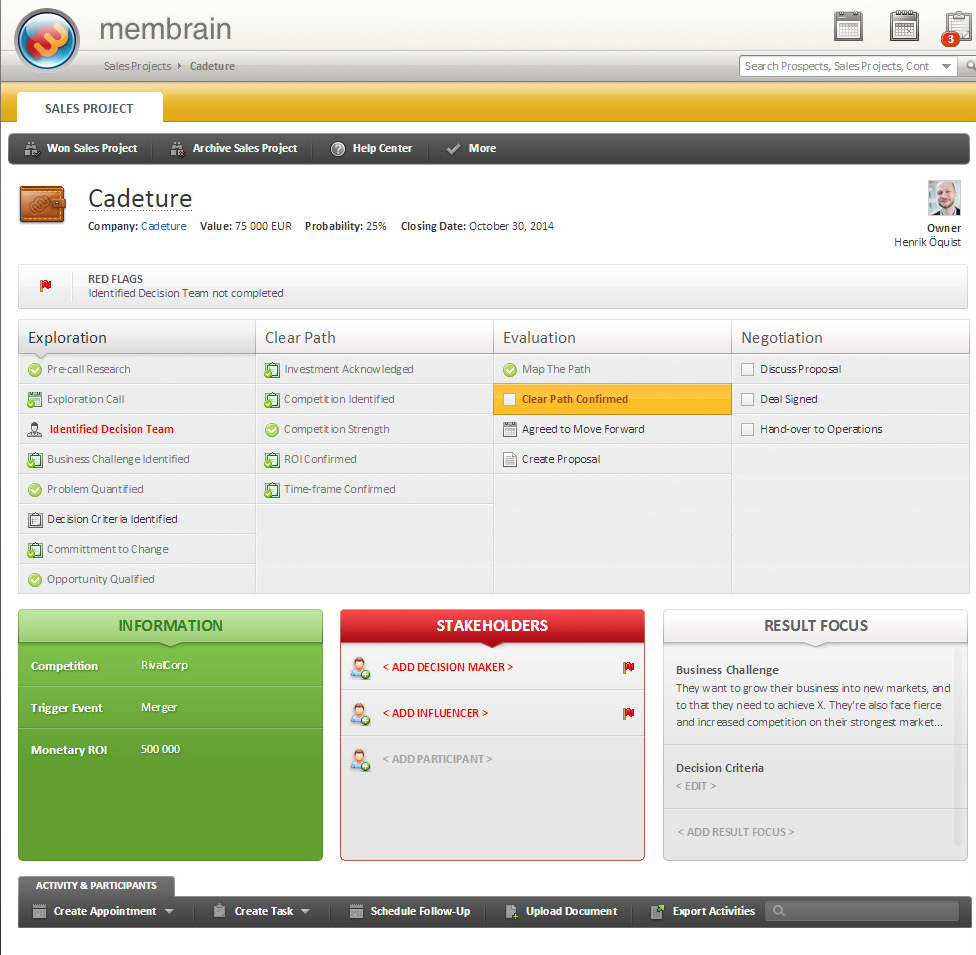Image resolution: width=976 pixels, height=955 pixels.
Task: Click the Cadeture breadcrumb item
Action: [212, 66]
